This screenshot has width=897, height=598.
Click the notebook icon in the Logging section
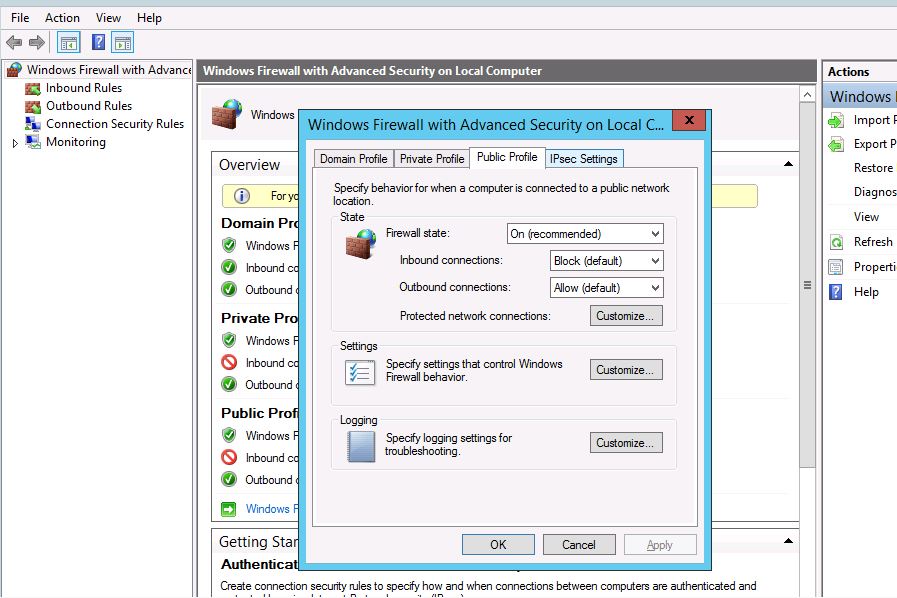coord(361,446)
